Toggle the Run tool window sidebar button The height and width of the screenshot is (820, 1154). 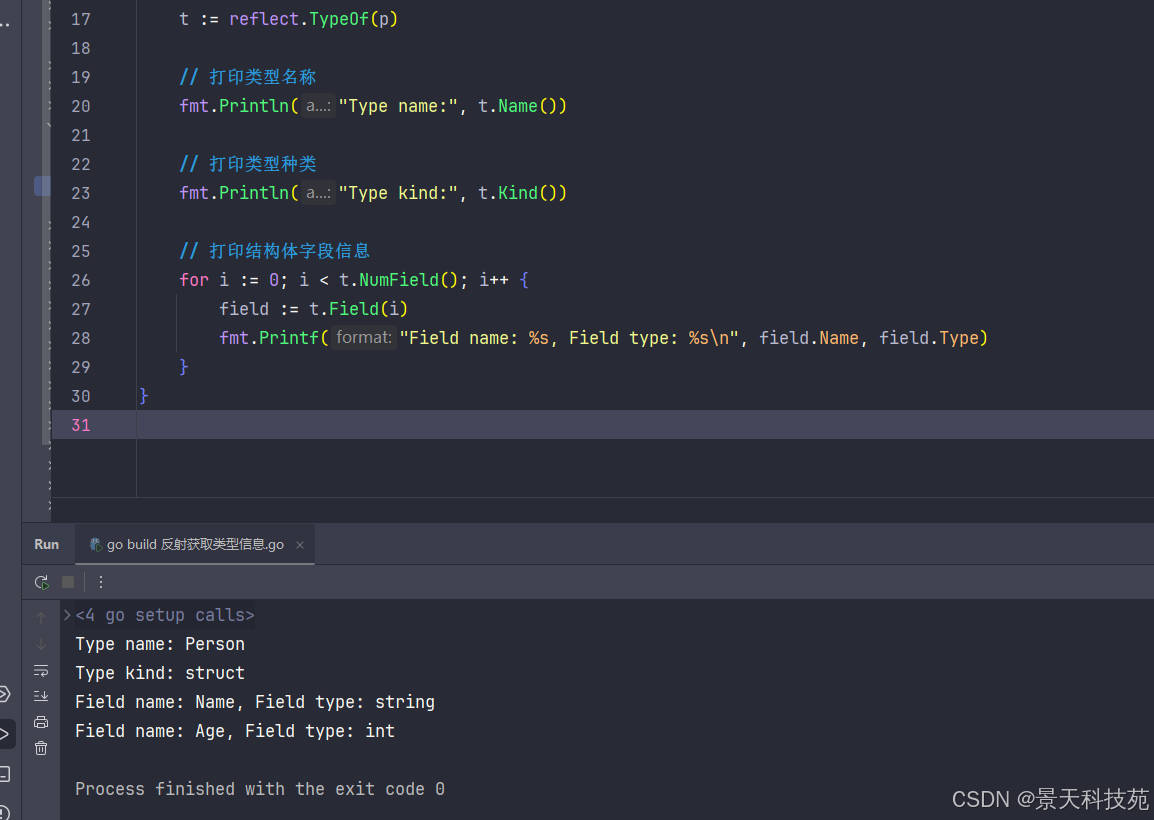click(x=6, y=734)
